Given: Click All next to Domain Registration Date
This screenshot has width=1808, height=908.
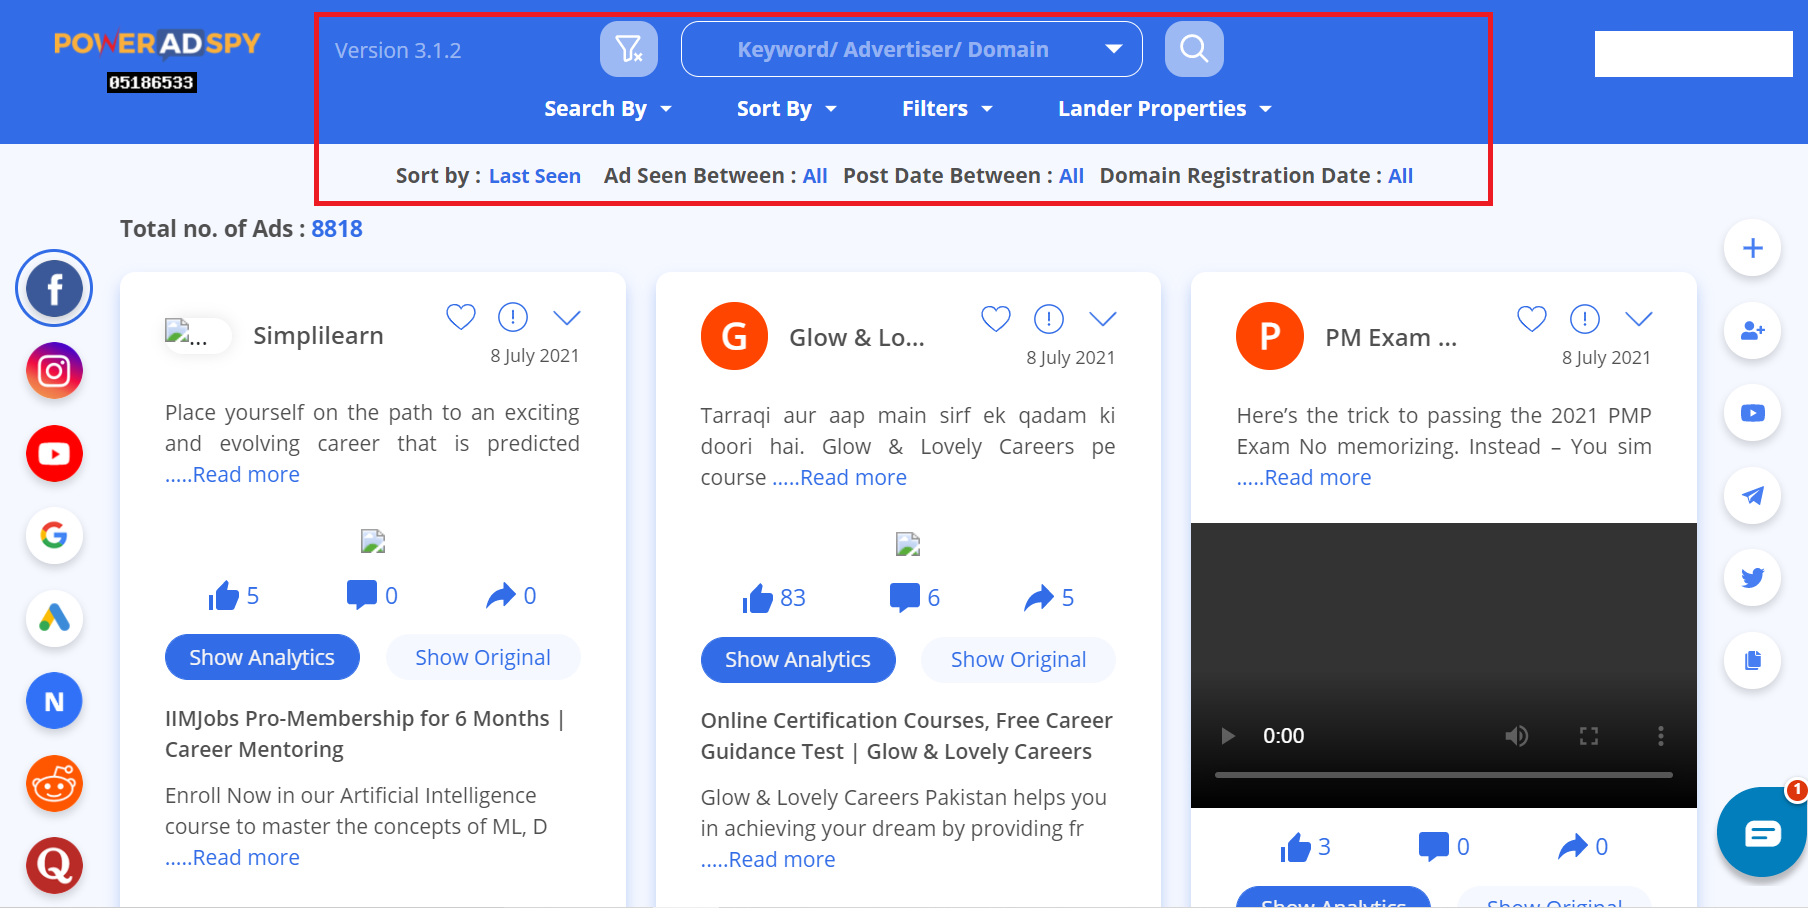Looking at the screenshot, I should point(1400,176).
